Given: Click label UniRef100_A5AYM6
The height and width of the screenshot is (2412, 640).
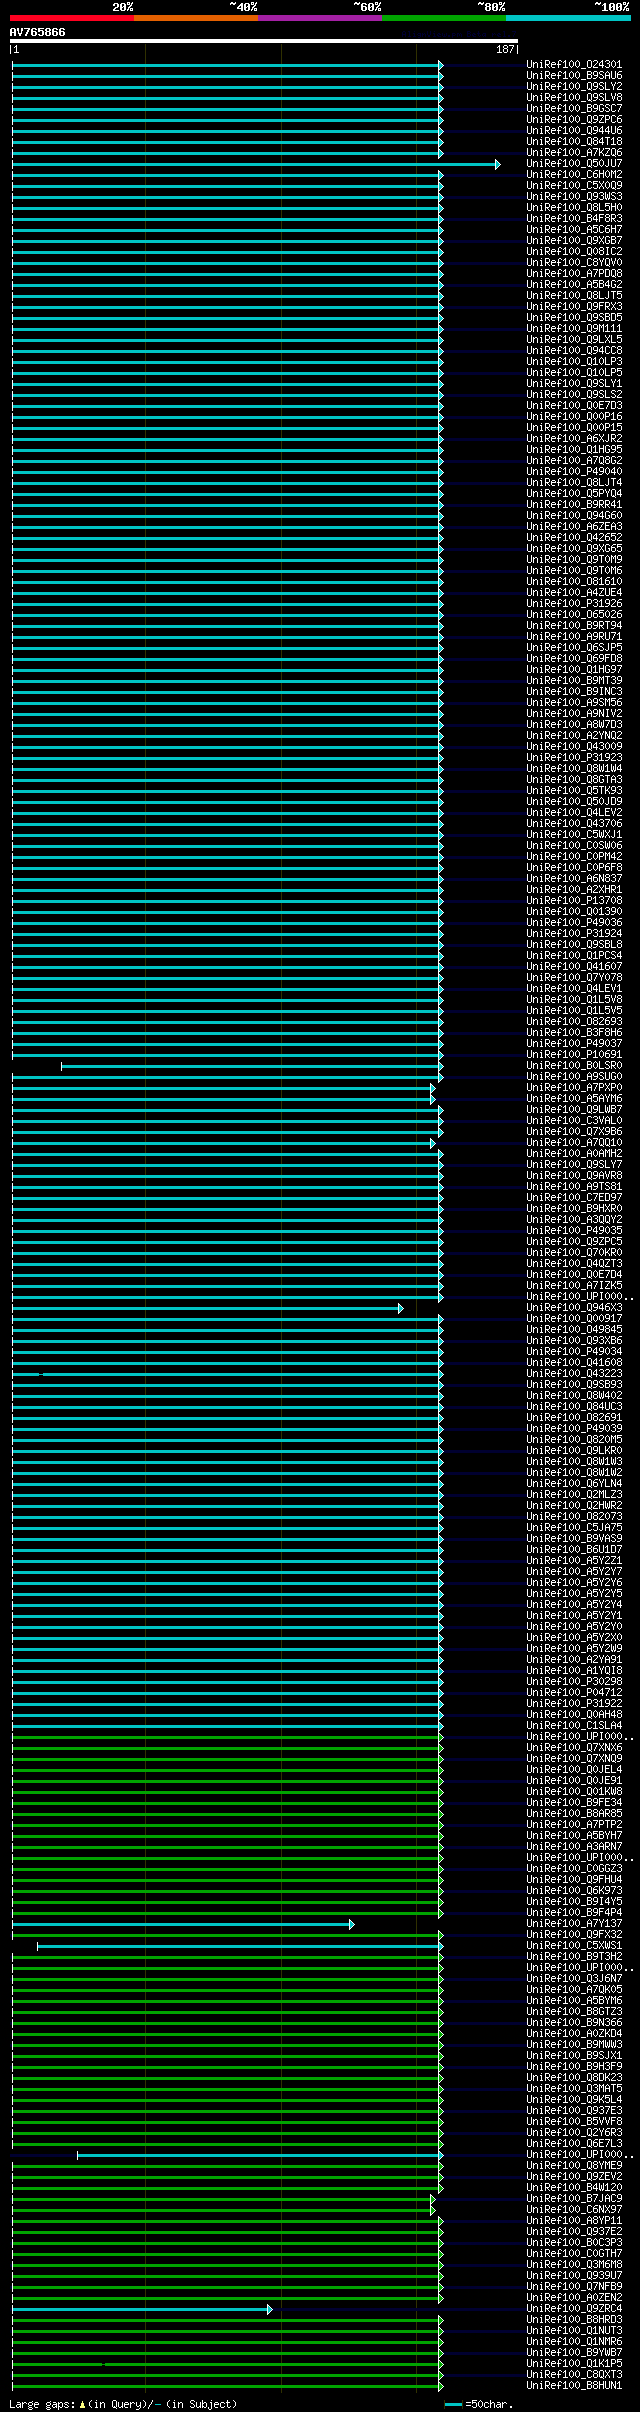Looking at the screenshot, I should 574,1098.
